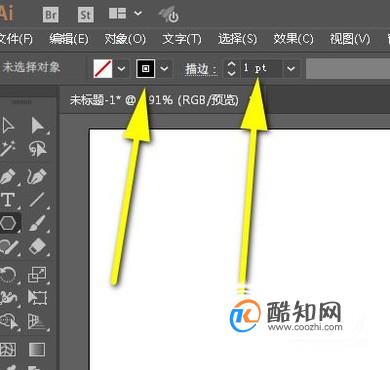Image resolution: width=390 pixels, height=370 pixels.
Task: Select the Magic Wand tool
Action: point(7,149)
